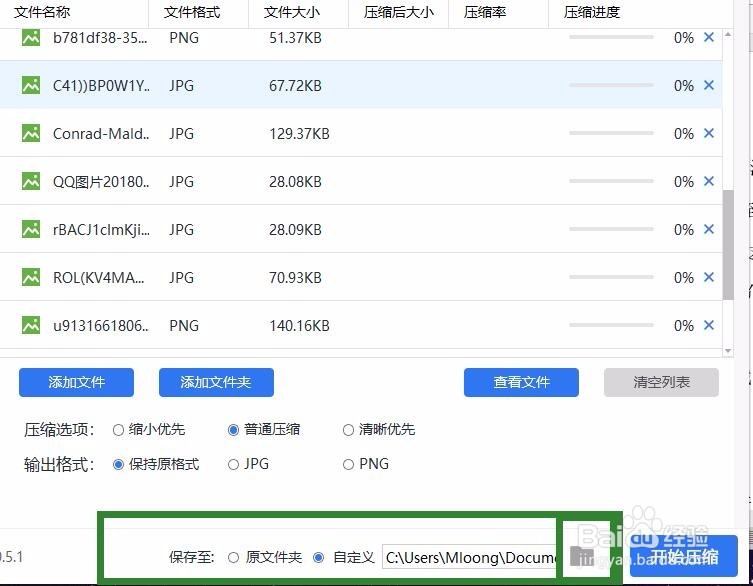Click 清空列表 button
The width and height of the screenshot is (753, 586).
point(661,382)
